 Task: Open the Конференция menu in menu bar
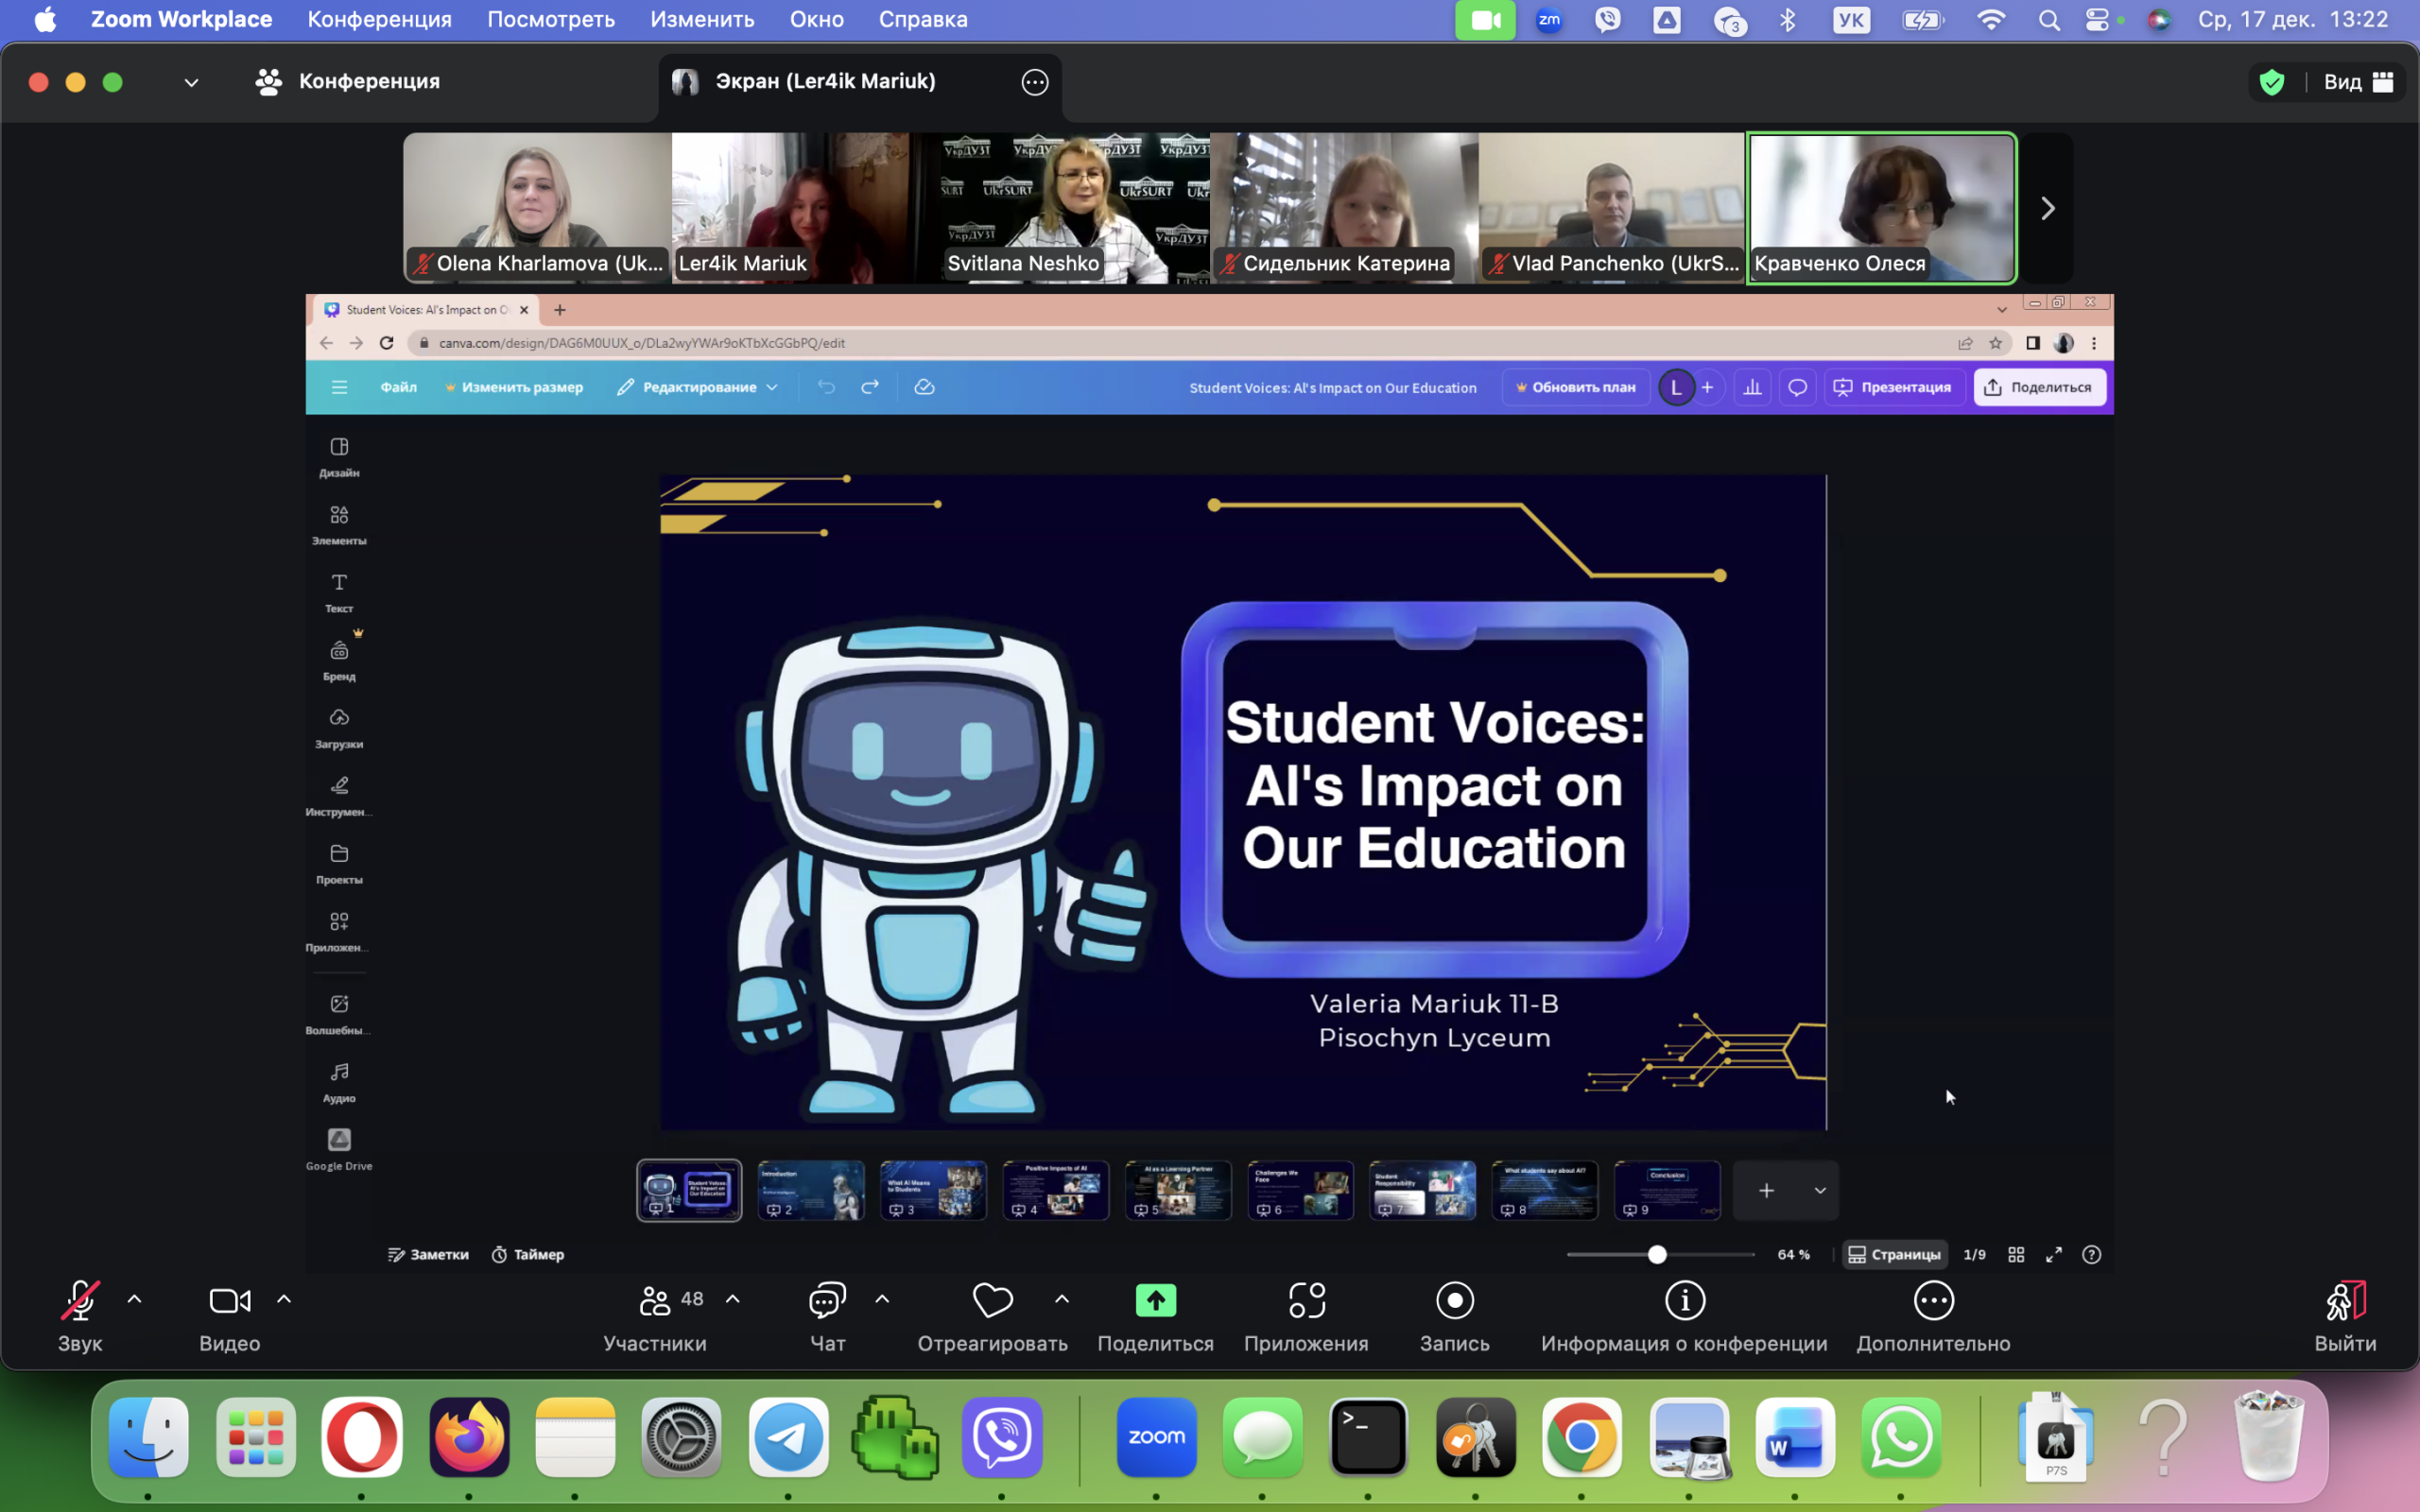[379, 19]
